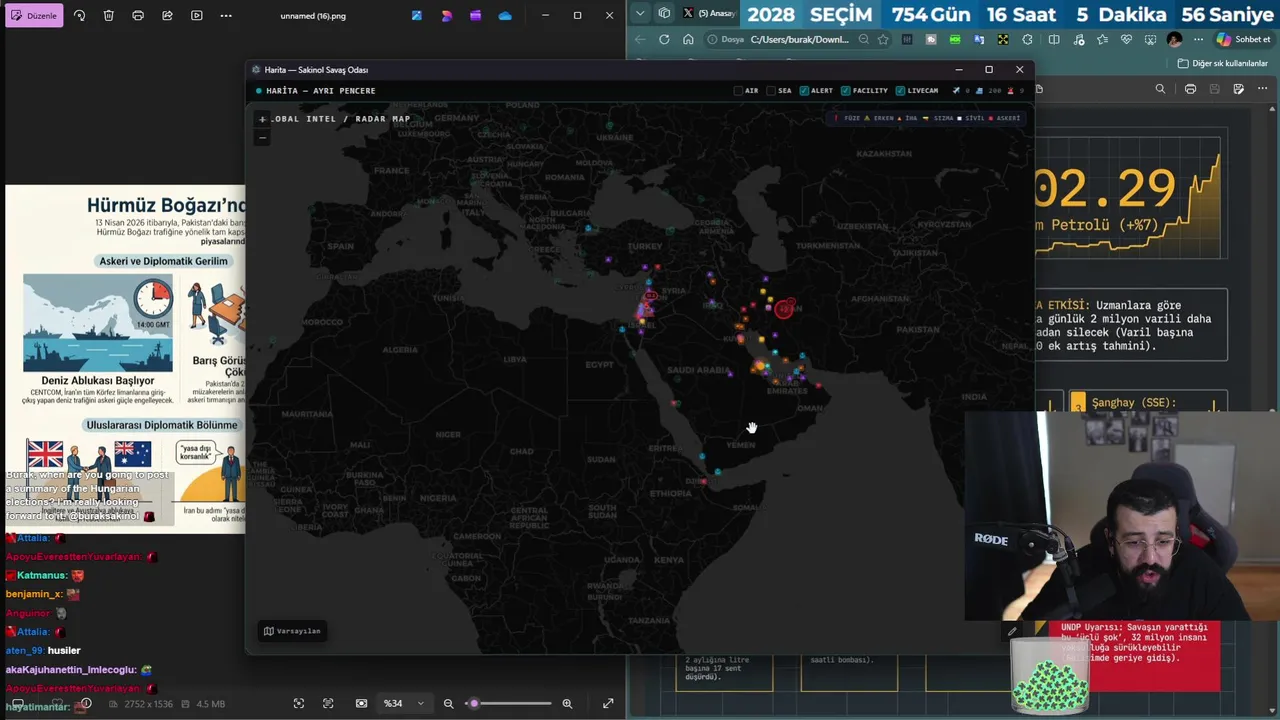Viewport: 1280px width, 720px height.
Task: Open the OneDrive cloud icon in Photos
Action: click(505, 16)
